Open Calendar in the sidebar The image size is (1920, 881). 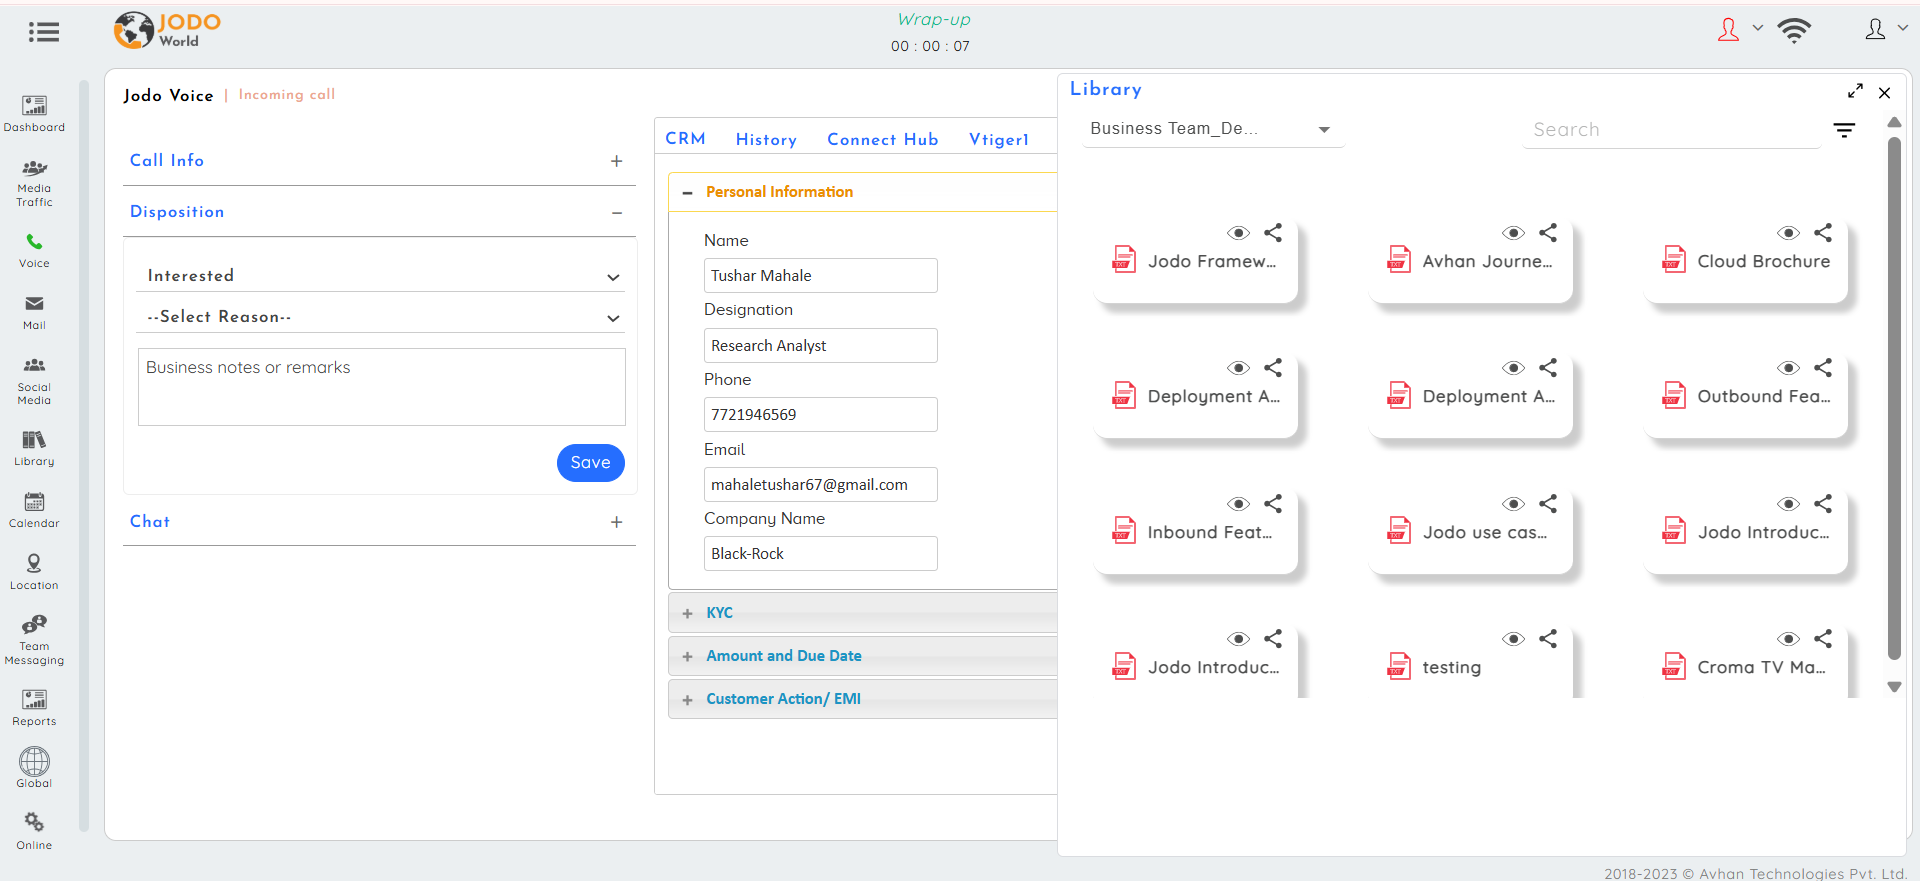34,510
